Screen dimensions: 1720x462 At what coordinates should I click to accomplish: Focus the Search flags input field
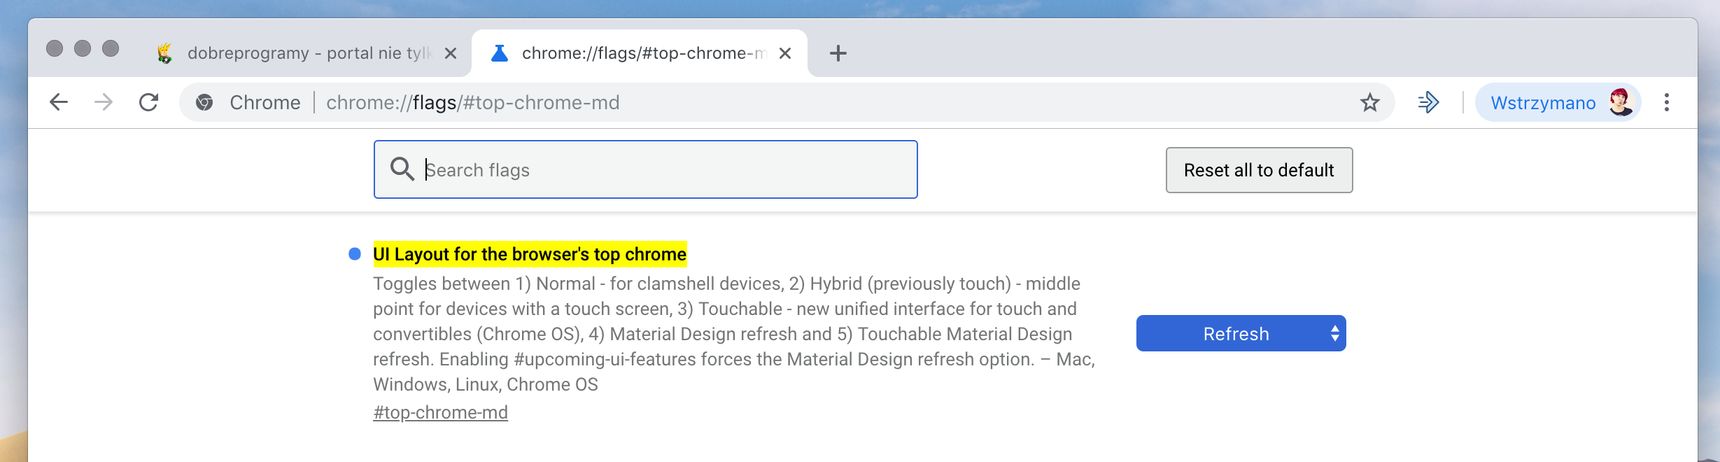(646, 169)
